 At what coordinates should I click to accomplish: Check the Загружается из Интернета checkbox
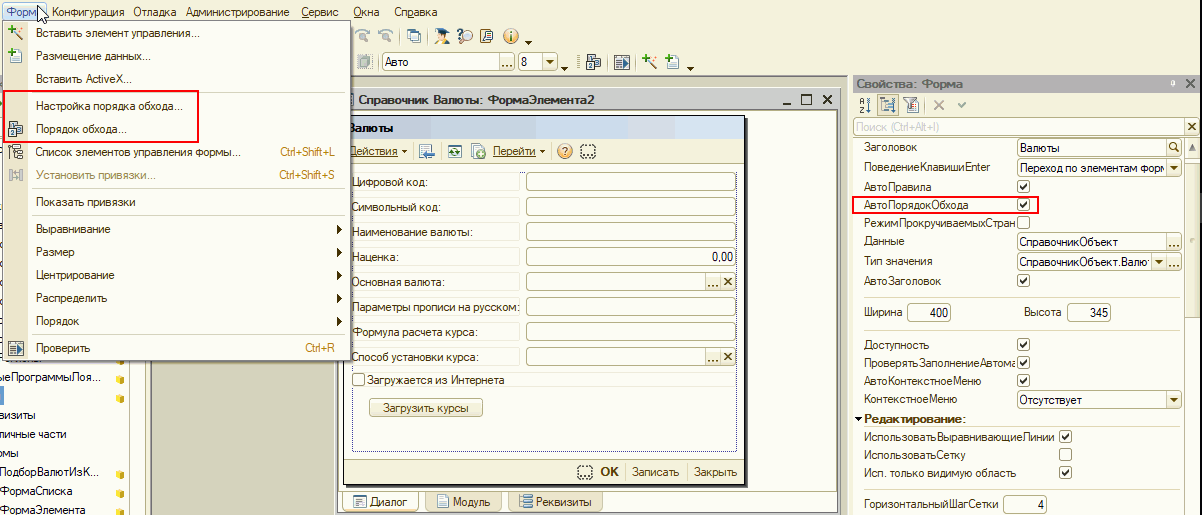tap(359, 380)
